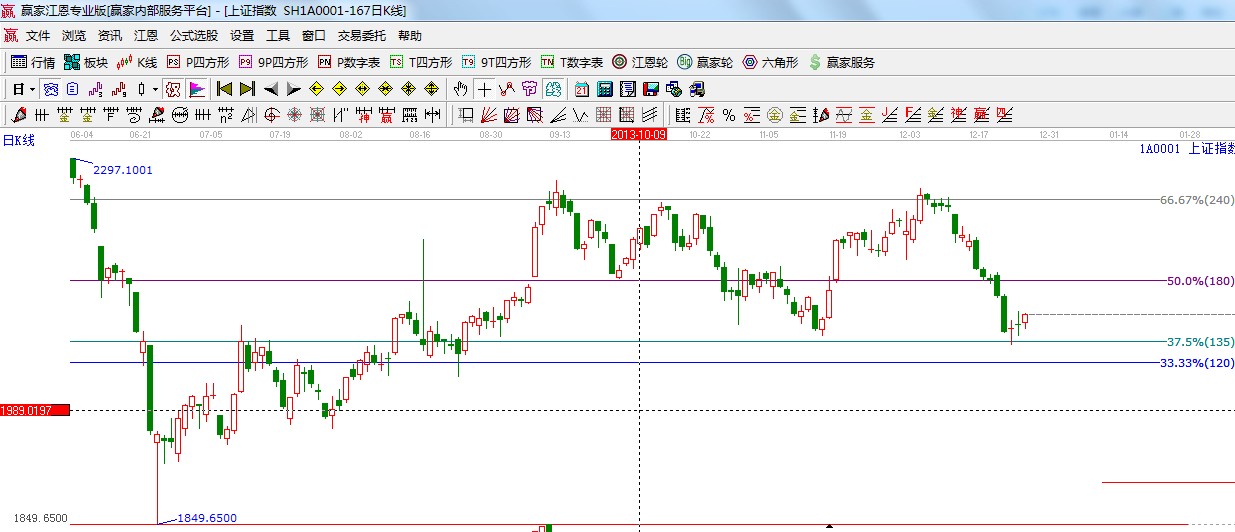Image resolution: width=1235 pixels, height=532 pixels.
Task: Click the P四方形 button
Action: (x=198, y=62)
